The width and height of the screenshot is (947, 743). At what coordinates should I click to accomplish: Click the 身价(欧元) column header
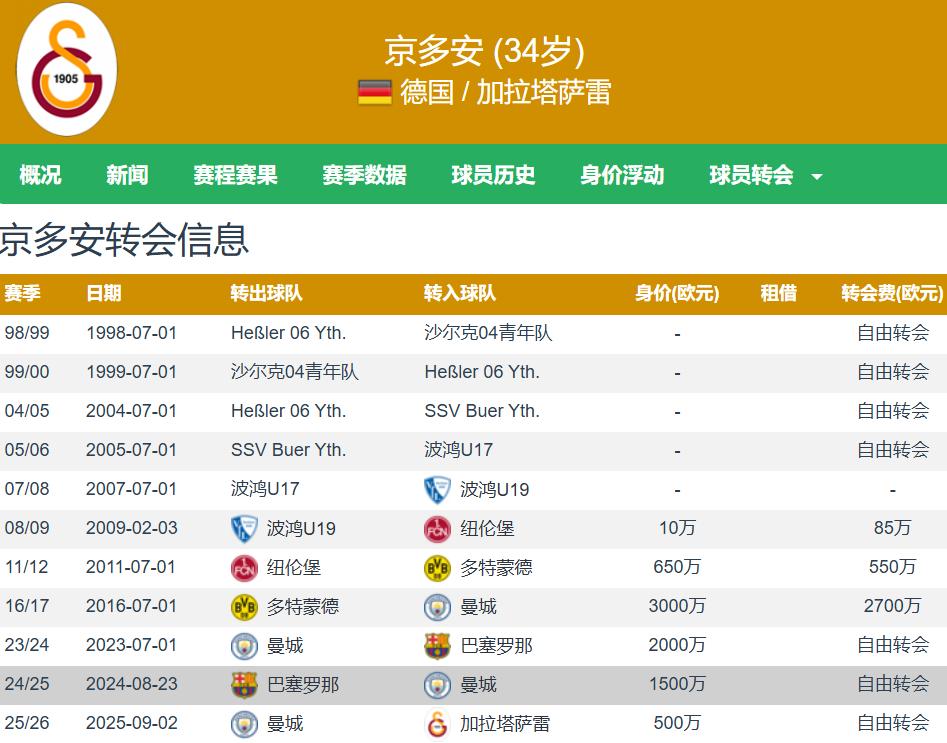677,294
